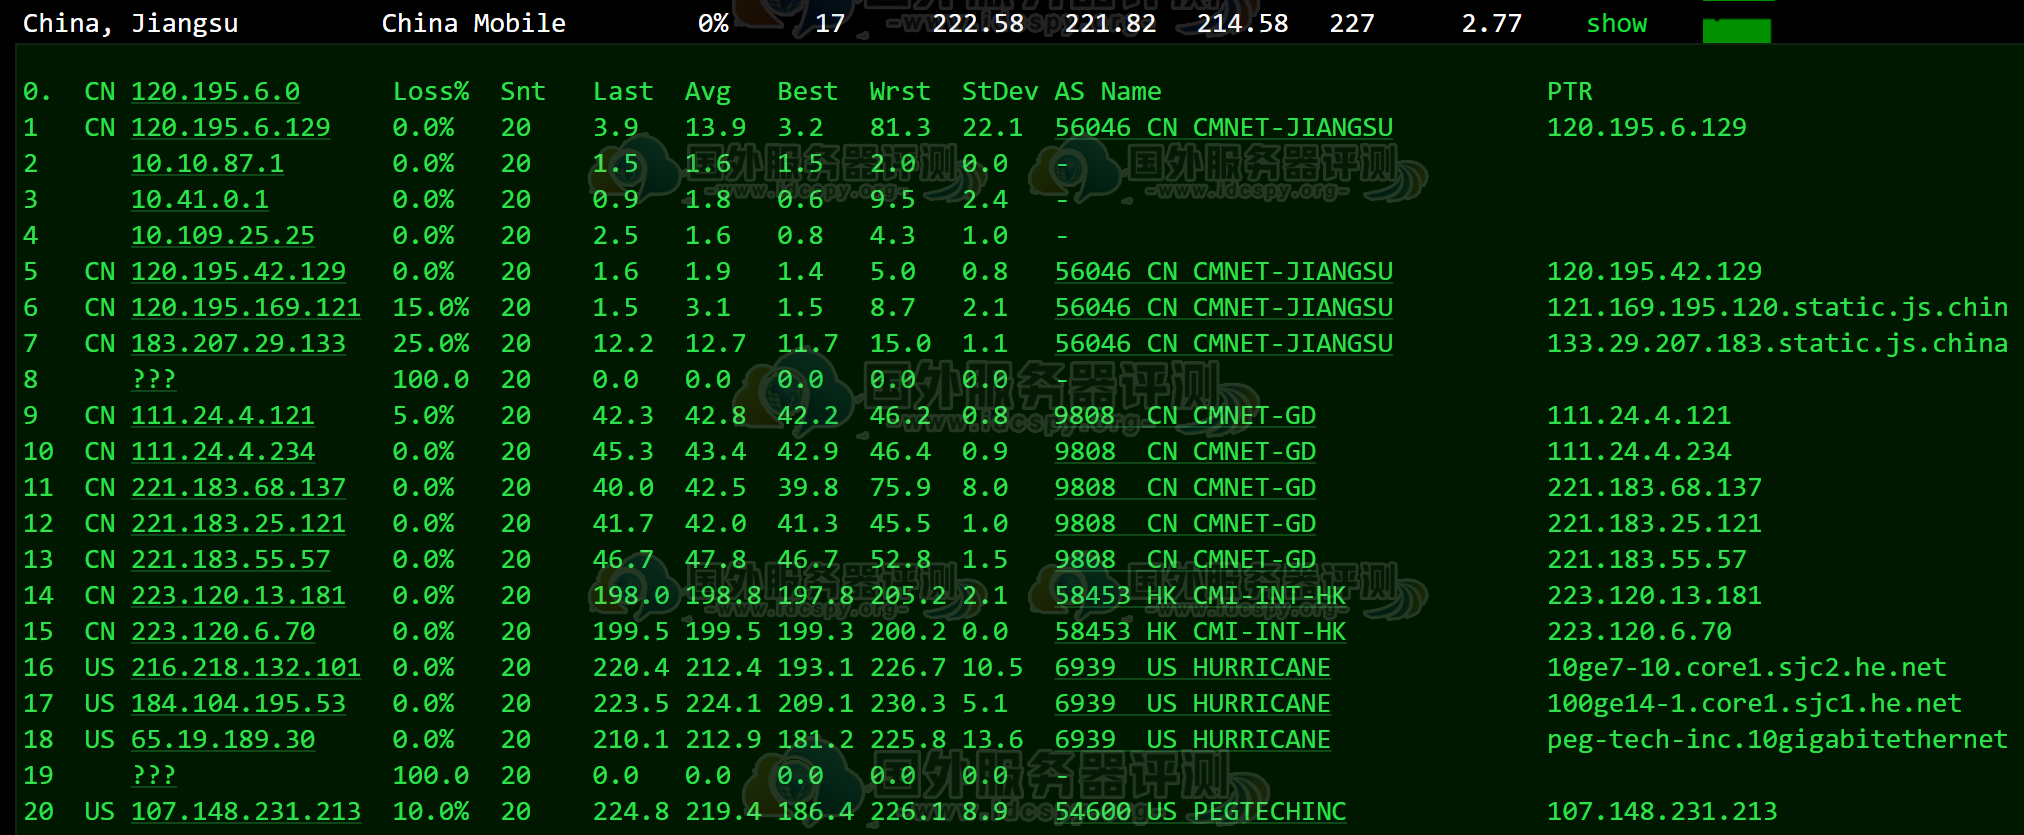Open AS link 56046 CN CMNET-JIANGSU in hop 7
Image resolution: width=2024 pixels, height=835 pixels.
click(x=1224, y=343)
